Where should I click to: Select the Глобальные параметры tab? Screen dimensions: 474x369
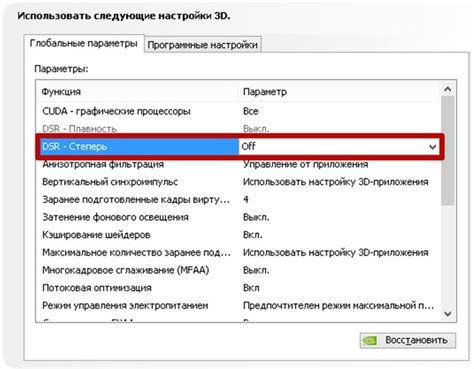[84, 43]
